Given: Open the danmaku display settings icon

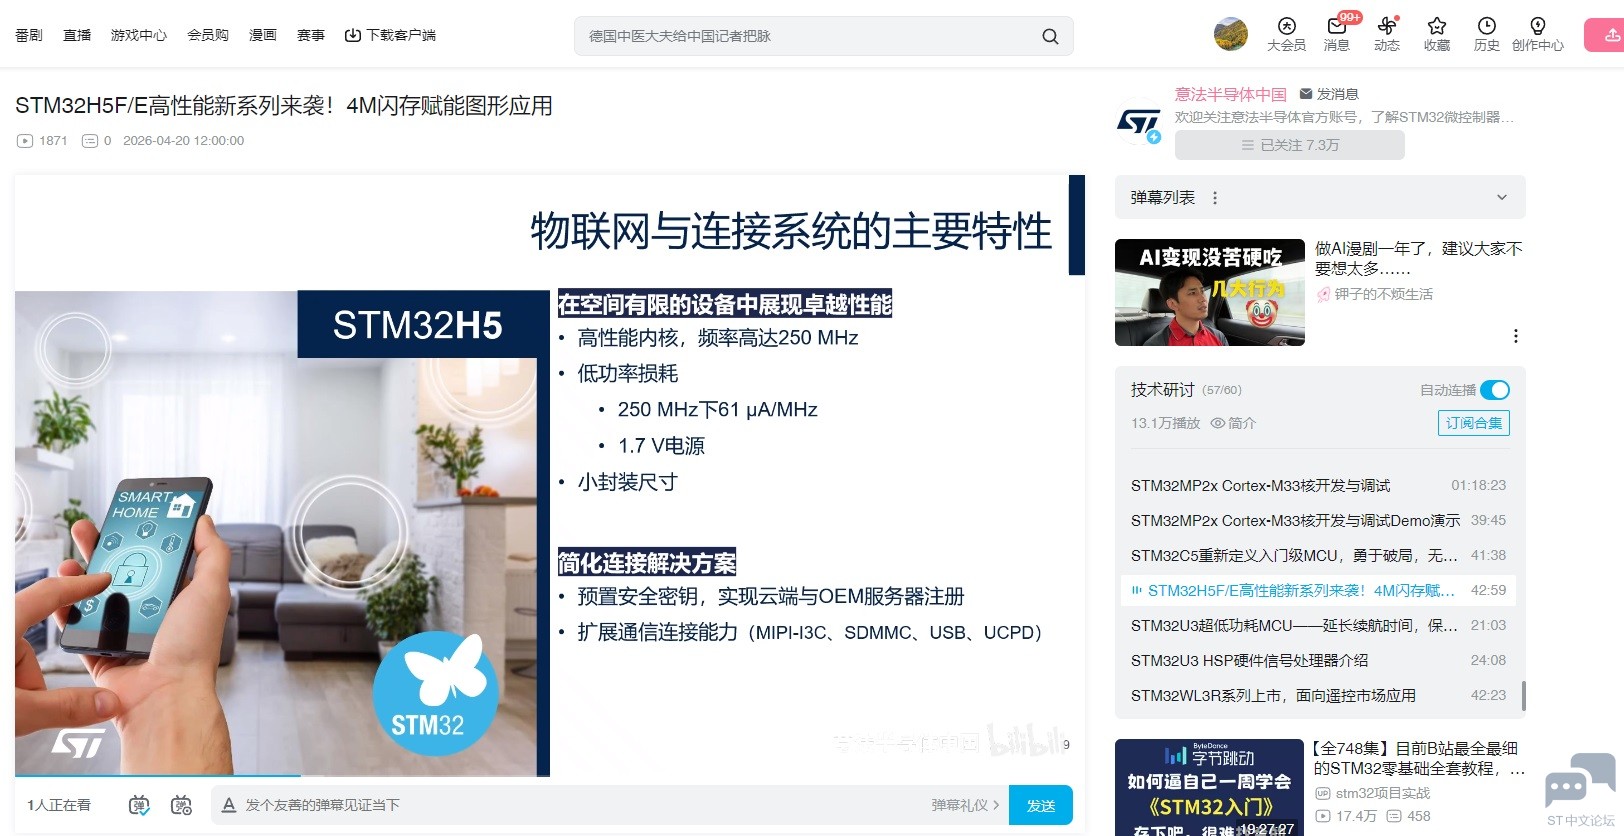Looking at the screenshot, I should pos(181,805).
